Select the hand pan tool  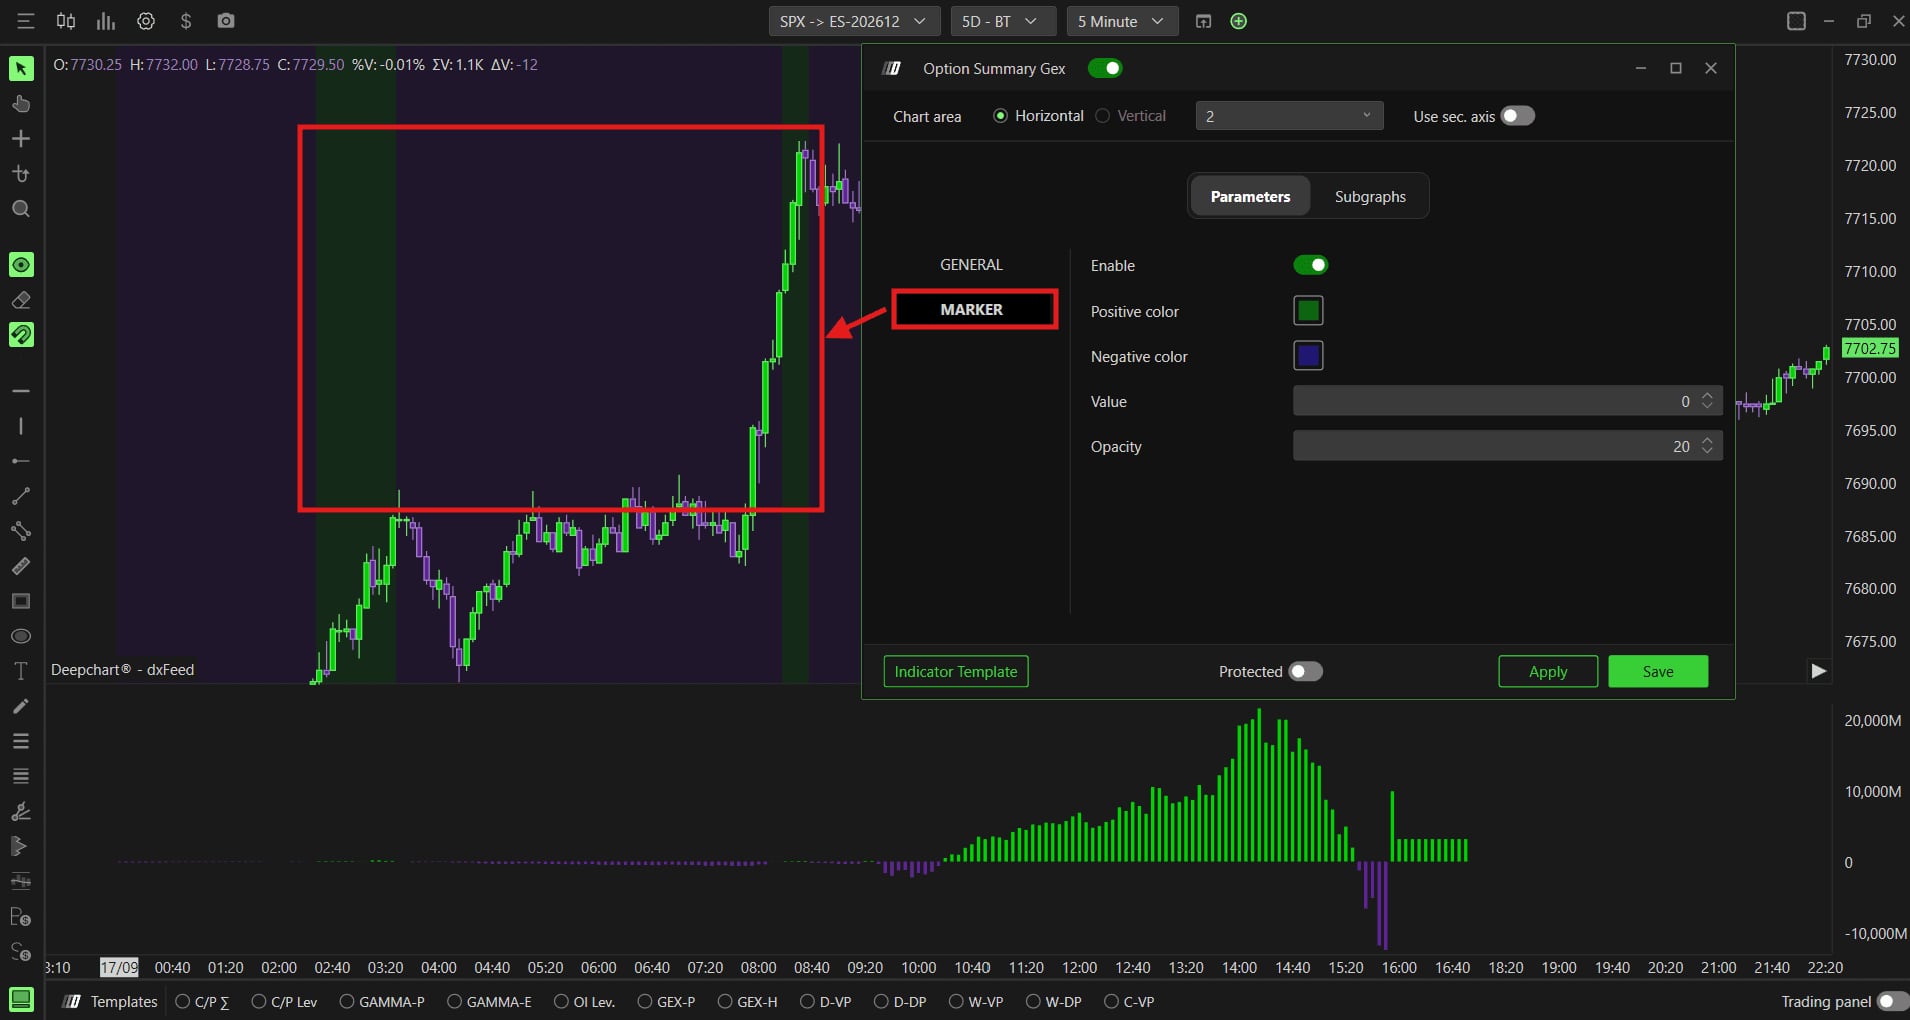[21, 104]
